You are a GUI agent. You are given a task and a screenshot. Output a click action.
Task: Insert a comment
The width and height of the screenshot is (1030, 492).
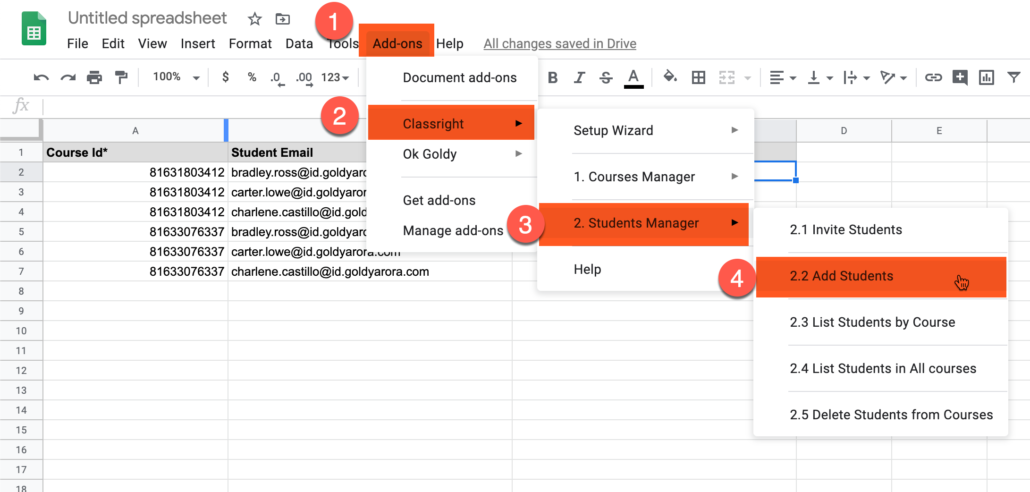(x=960, y=78)
